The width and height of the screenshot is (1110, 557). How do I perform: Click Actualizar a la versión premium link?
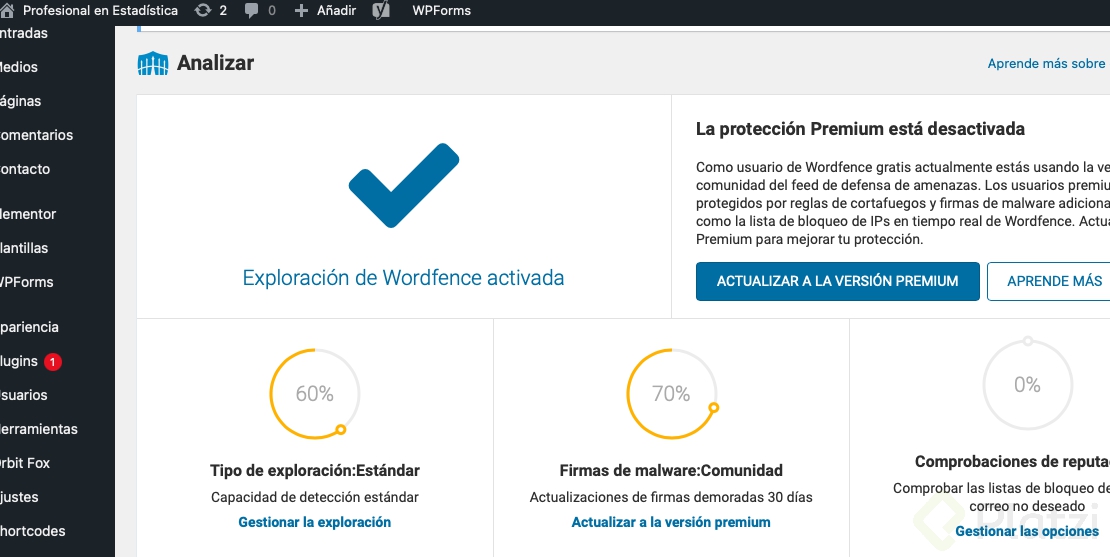(671, 522)
